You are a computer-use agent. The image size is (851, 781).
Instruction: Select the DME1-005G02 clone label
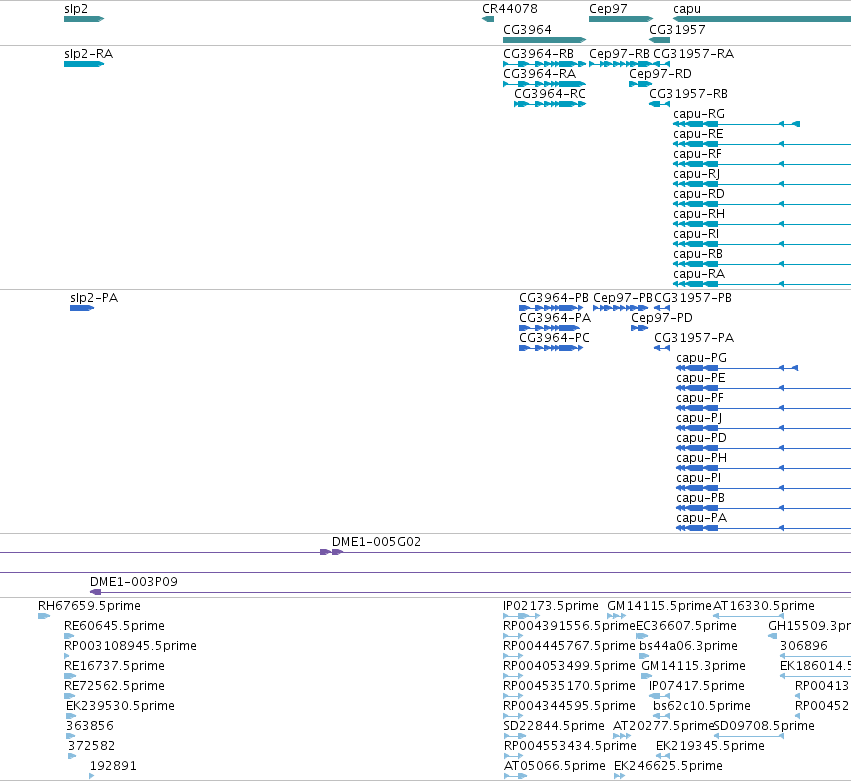click(x=376, y=542)
